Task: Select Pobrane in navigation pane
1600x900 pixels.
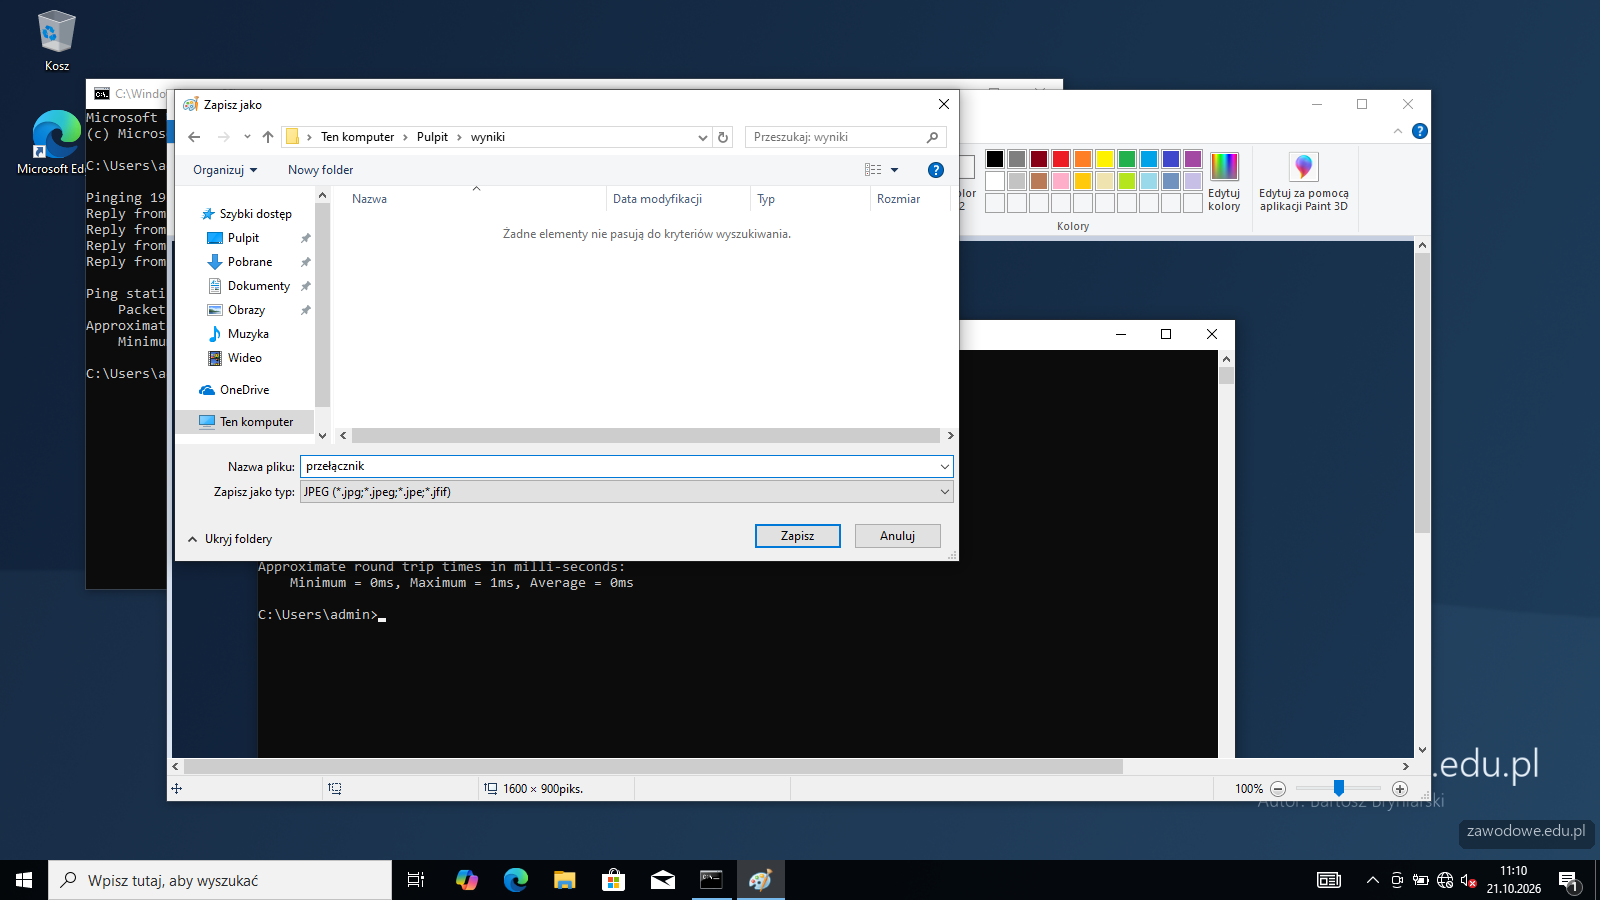Action: [x=250, y=262]
